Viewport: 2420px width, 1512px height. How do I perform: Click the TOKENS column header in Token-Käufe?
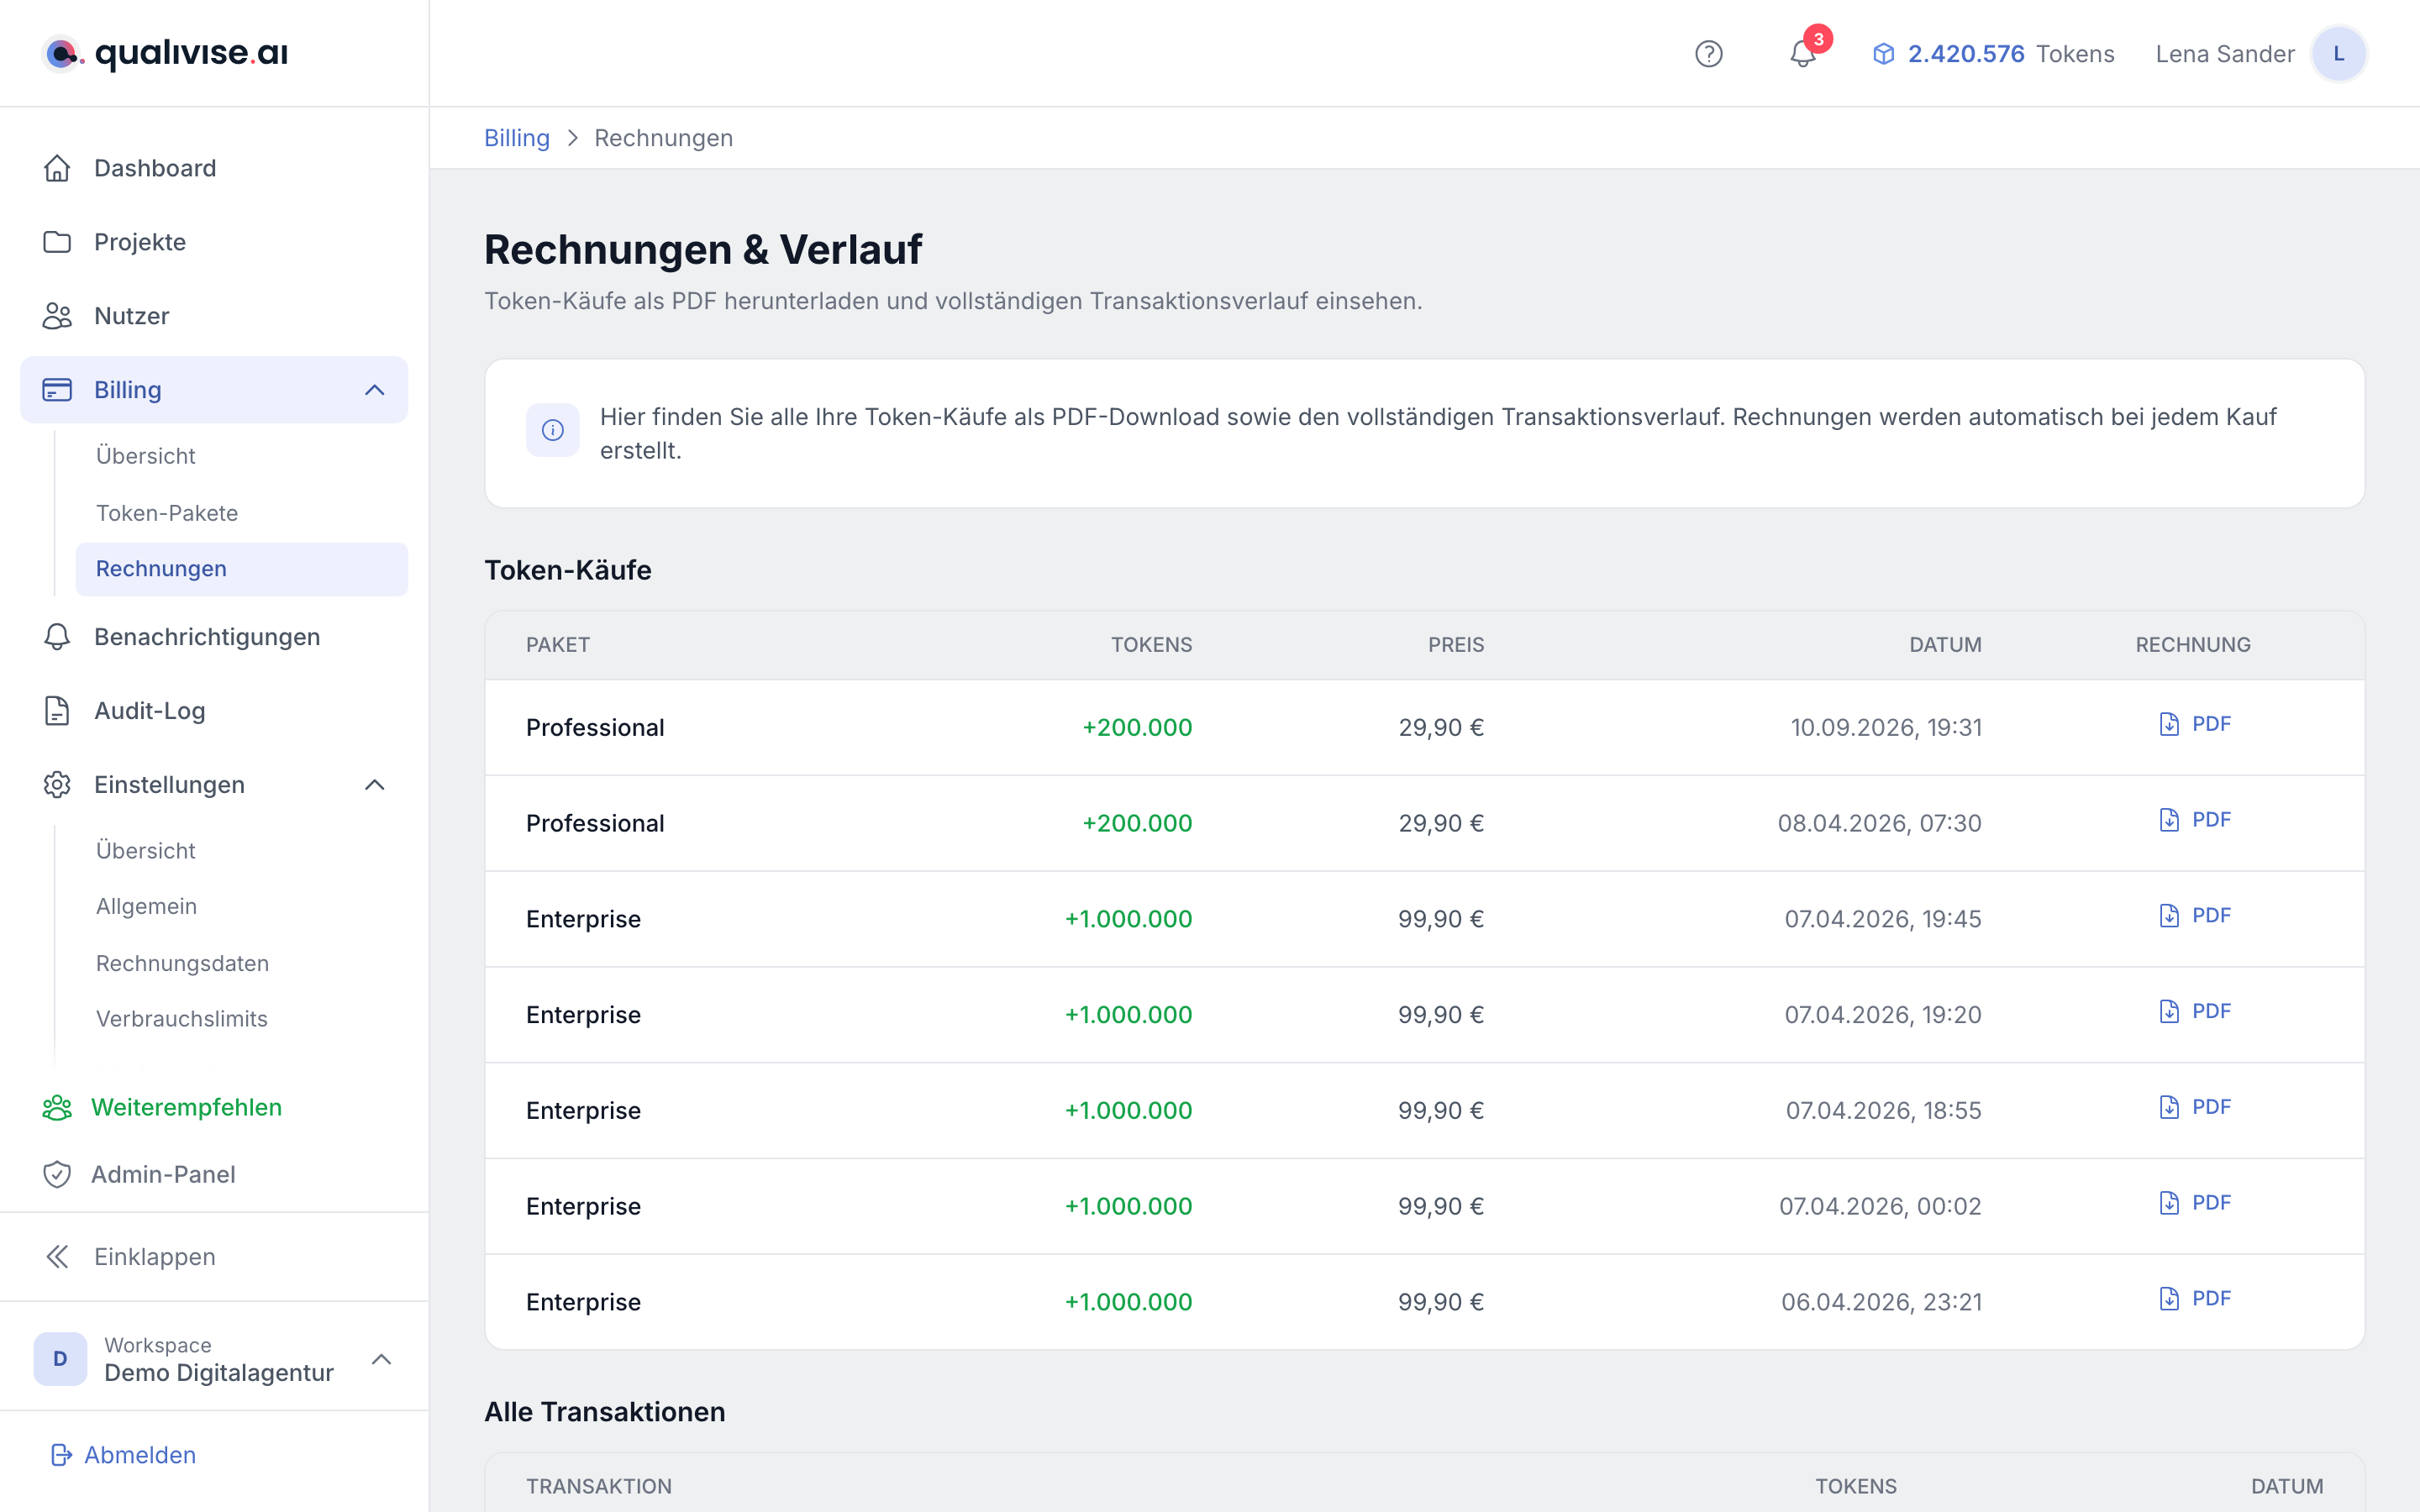(1151, 645)
